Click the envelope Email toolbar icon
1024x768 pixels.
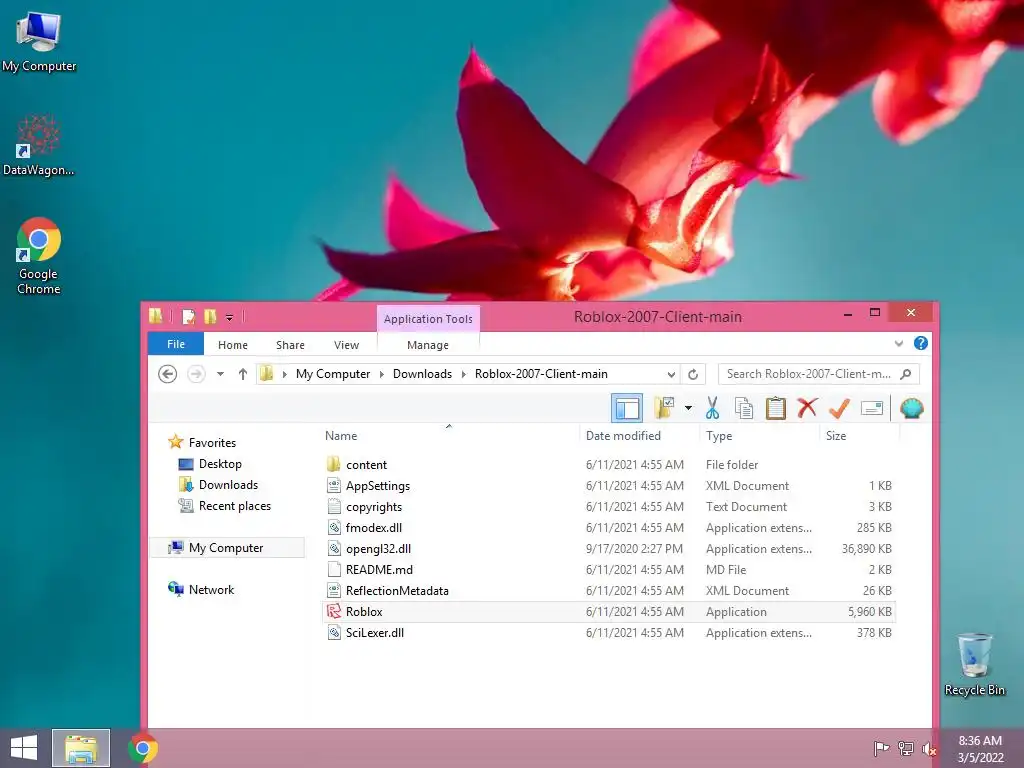[872, 409]
